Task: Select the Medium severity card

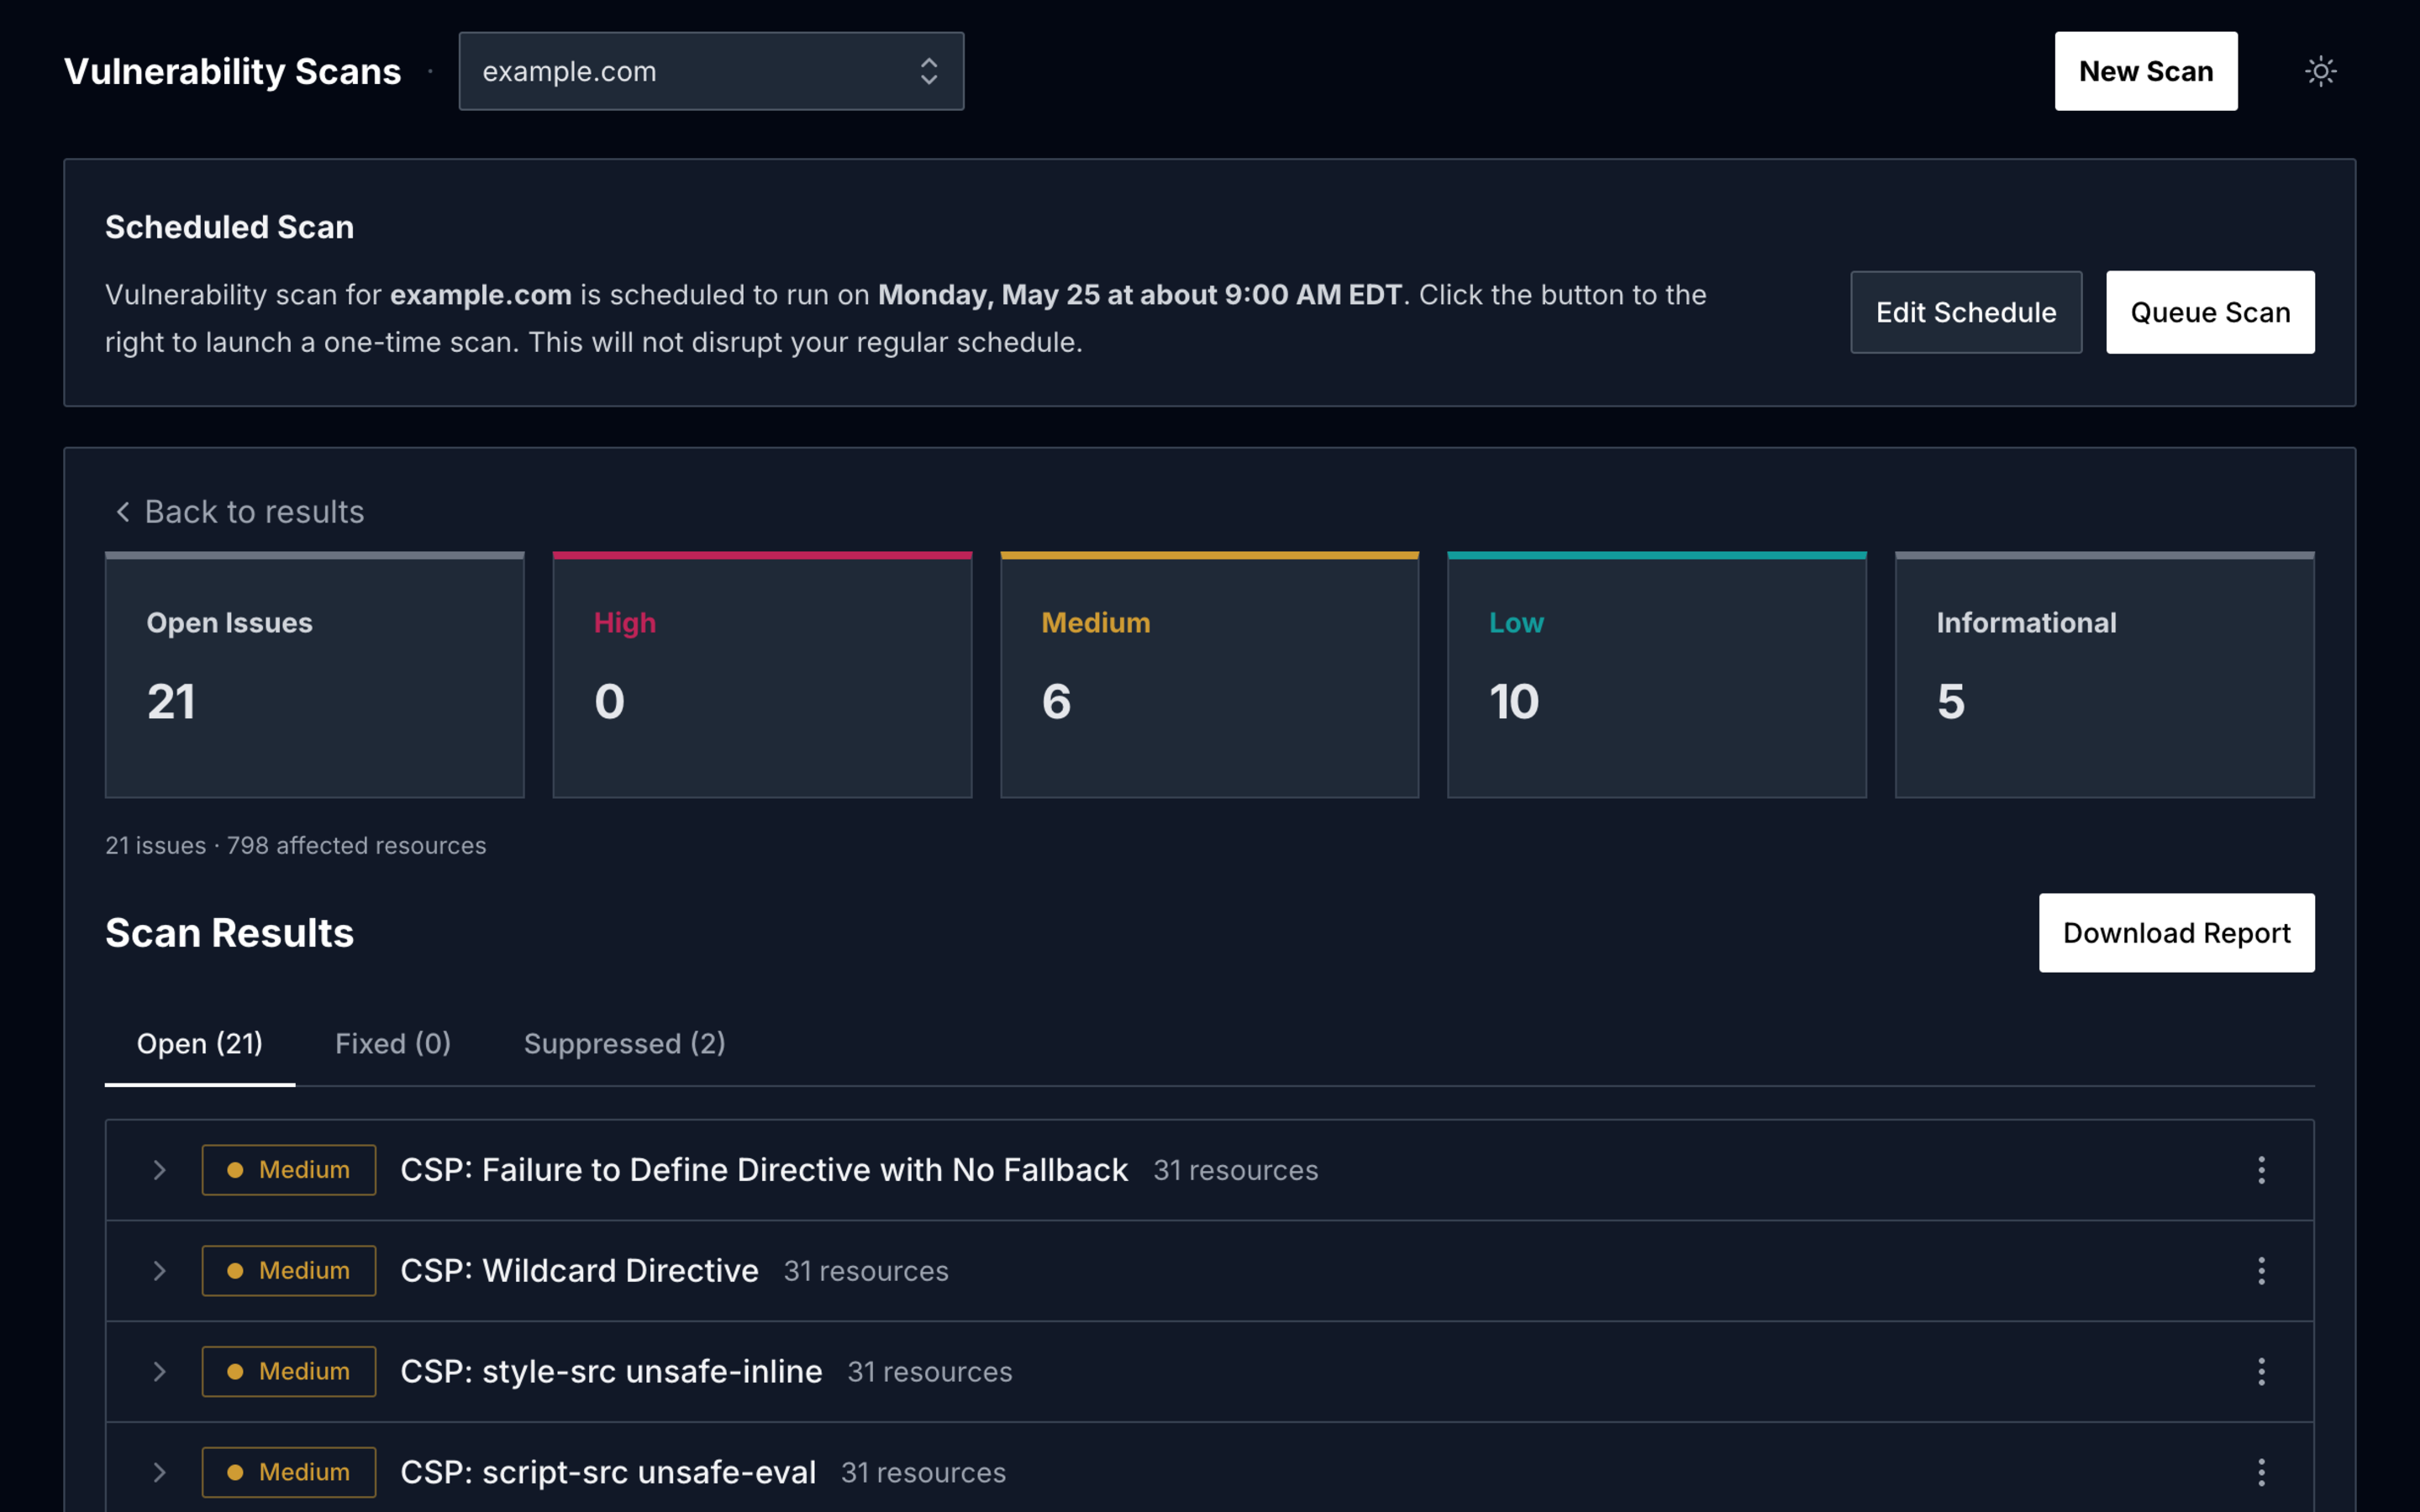Action: 1210,675
